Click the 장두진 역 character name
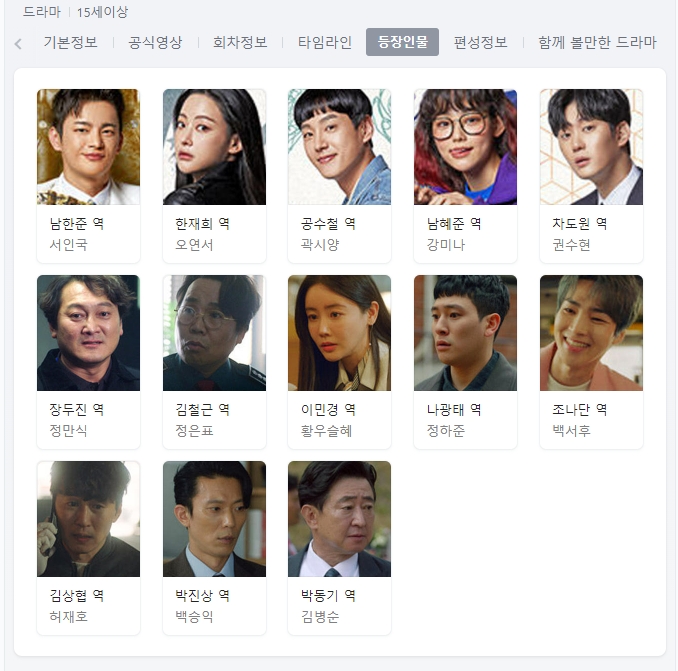 pos(77,409)
